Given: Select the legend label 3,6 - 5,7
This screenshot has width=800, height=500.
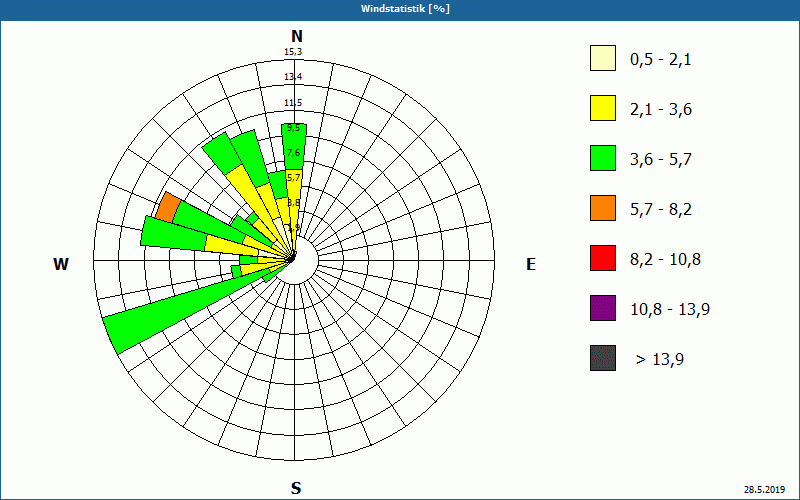Looking at the screenshot, I should 661,160.
